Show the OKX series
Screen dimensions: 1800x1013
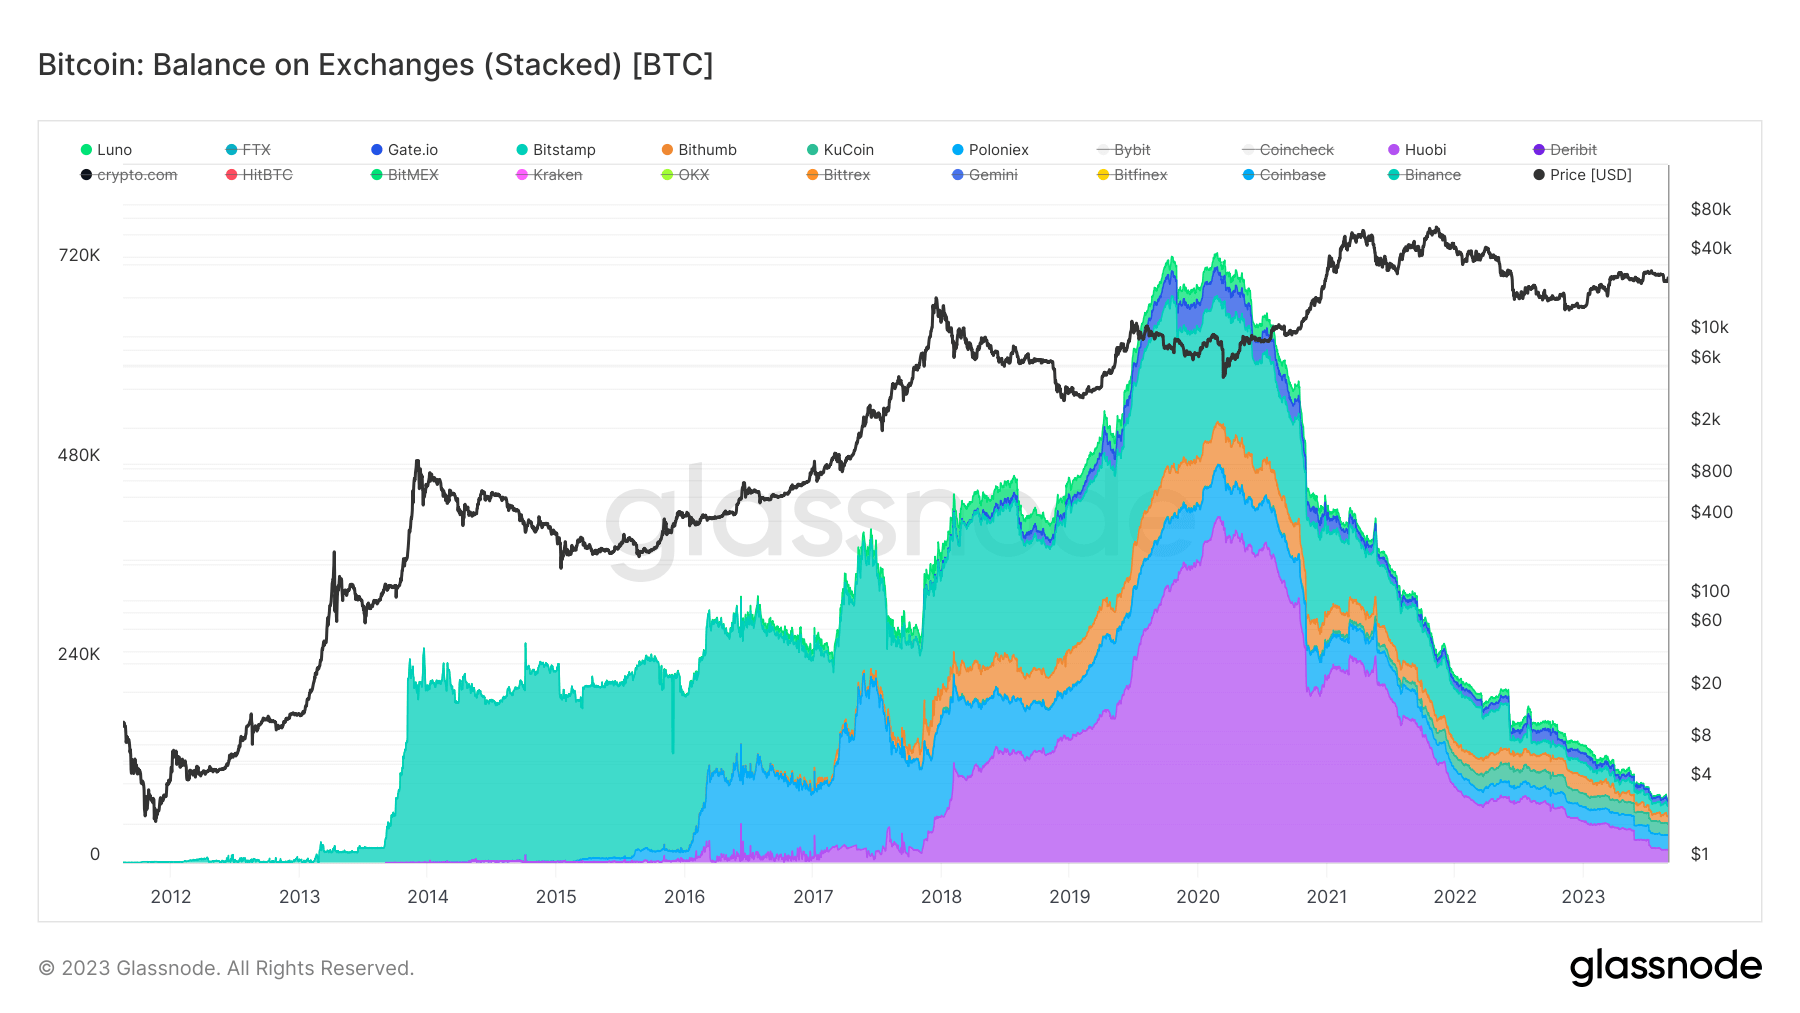[x=685, y=175]
